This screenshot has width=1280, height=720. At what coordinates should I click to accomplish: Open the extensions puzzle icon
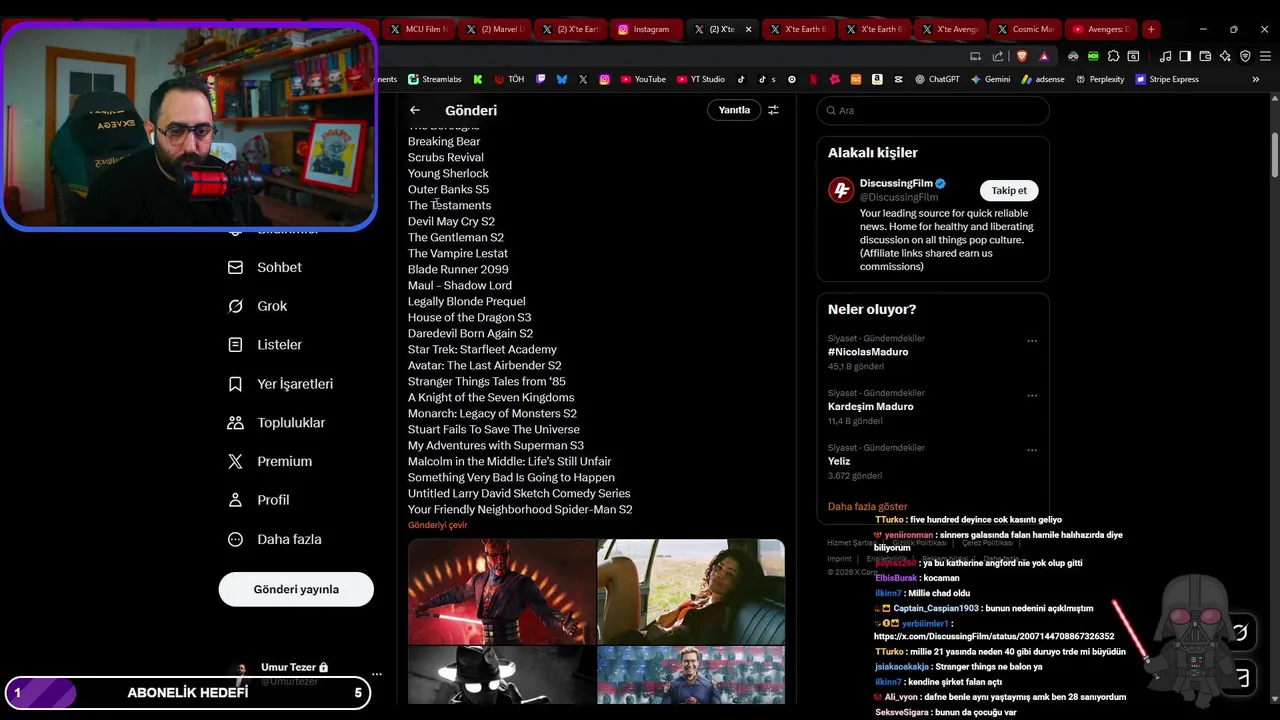[1113, 56]
